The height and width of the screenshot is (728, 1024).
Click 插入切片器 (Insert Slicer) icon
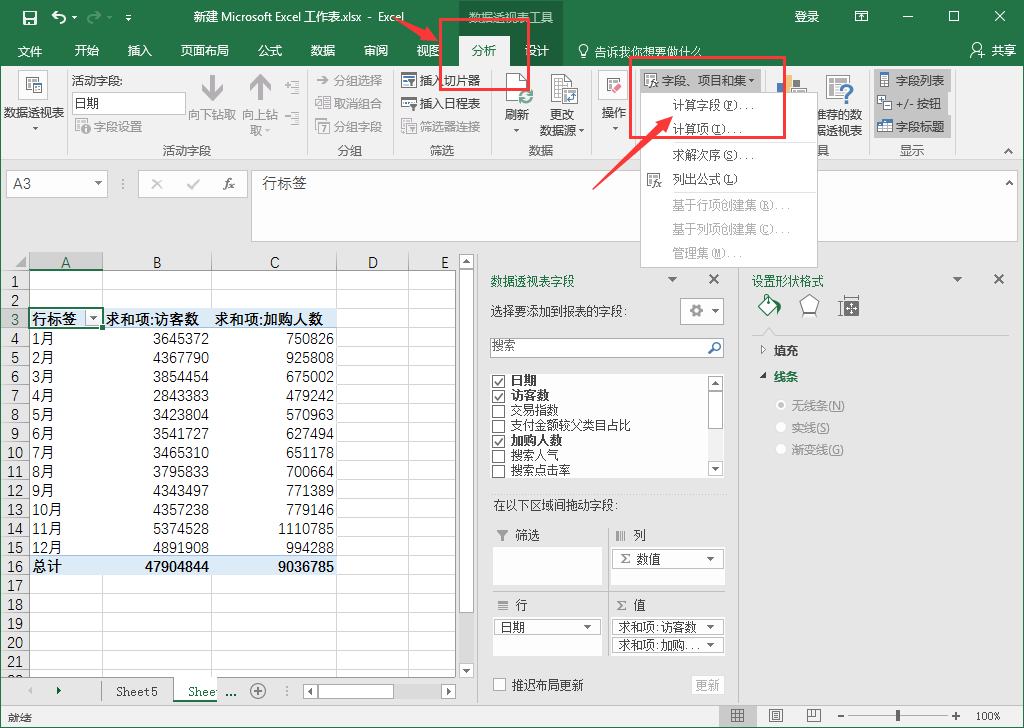pos(441,80)
